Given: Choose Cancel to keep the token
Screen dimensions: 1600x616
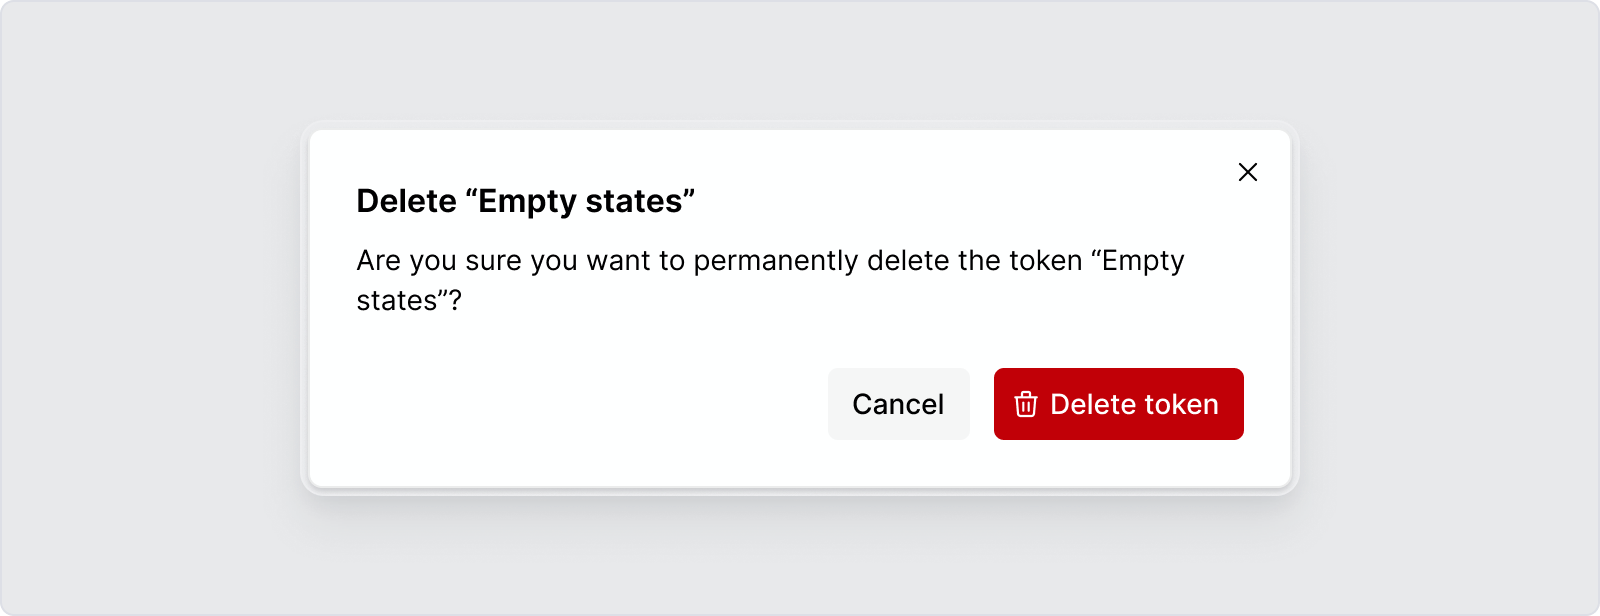Looking at the screenshot, I should click(897, 404).
